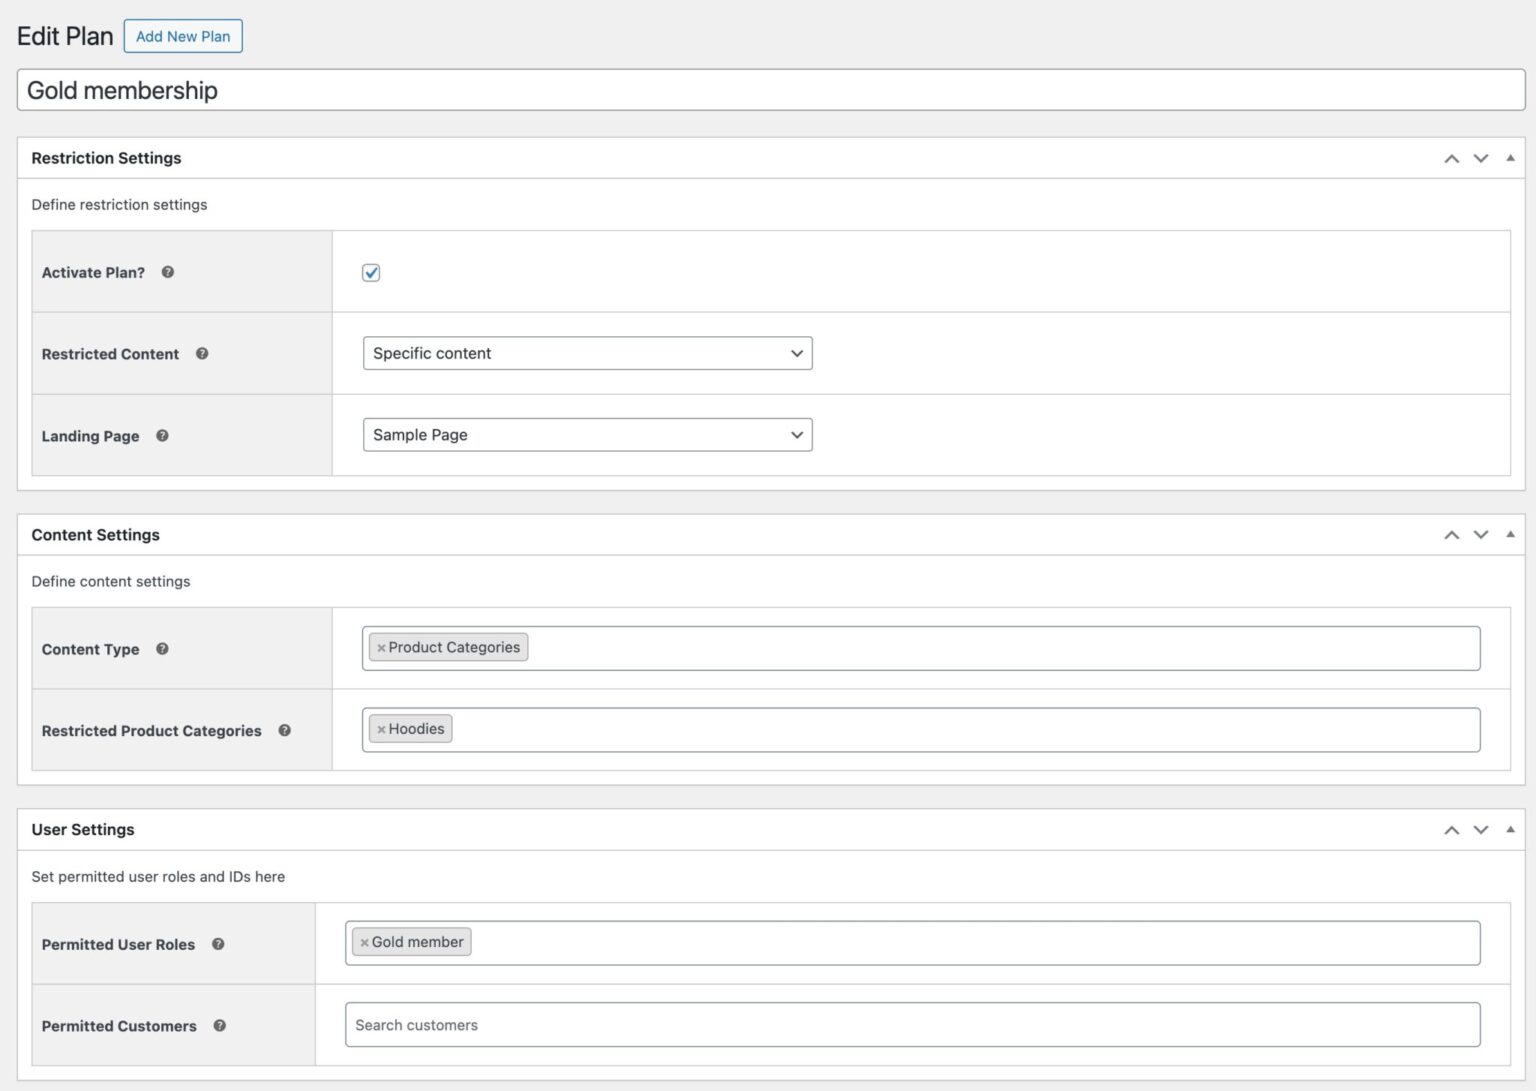Click the Restricted Content help icon
Viewport: 1536px width, 1091px height.
202,354
